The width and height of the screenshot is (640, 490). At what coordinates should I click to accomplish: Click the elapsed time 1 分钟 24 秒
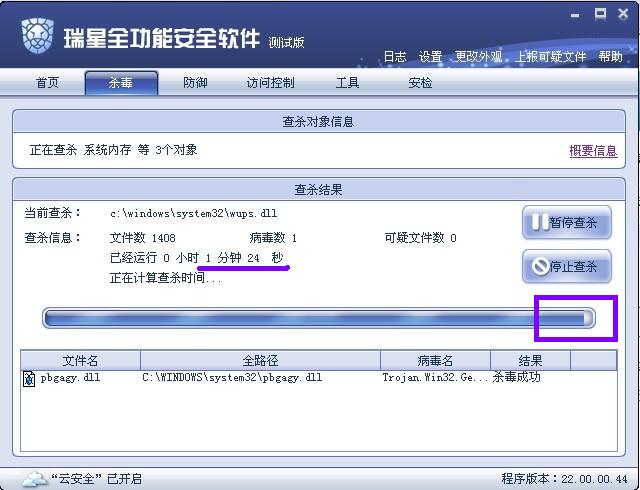pos(244,258)
